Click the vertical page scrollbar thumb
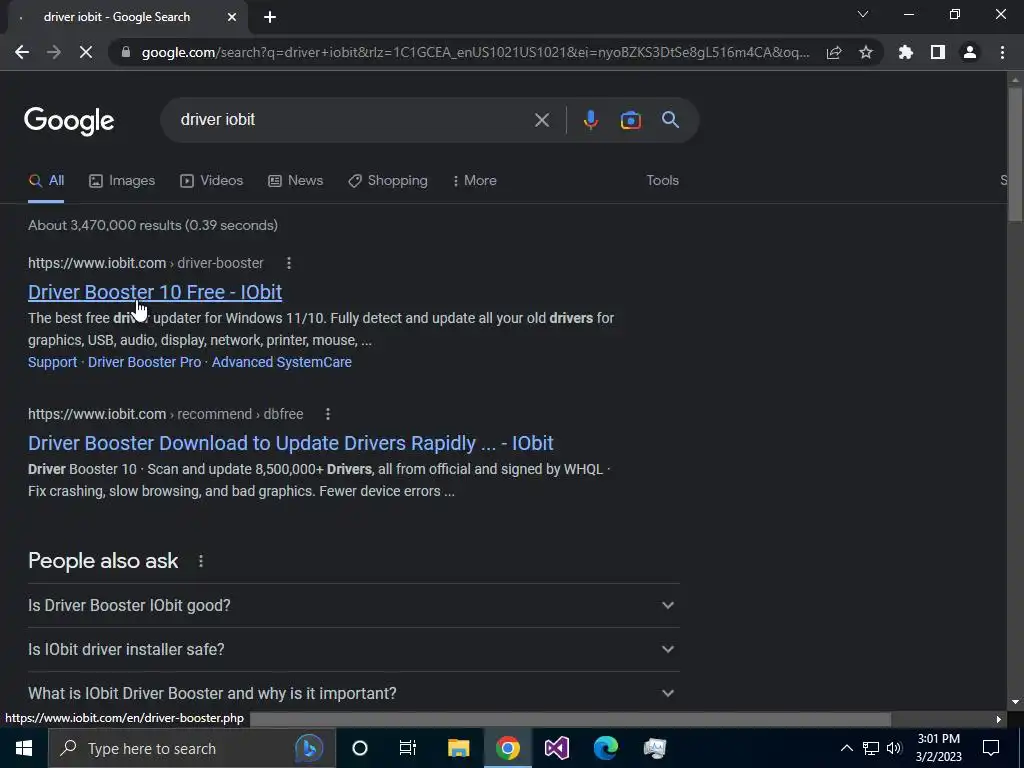 click(x=1015, y=155)
